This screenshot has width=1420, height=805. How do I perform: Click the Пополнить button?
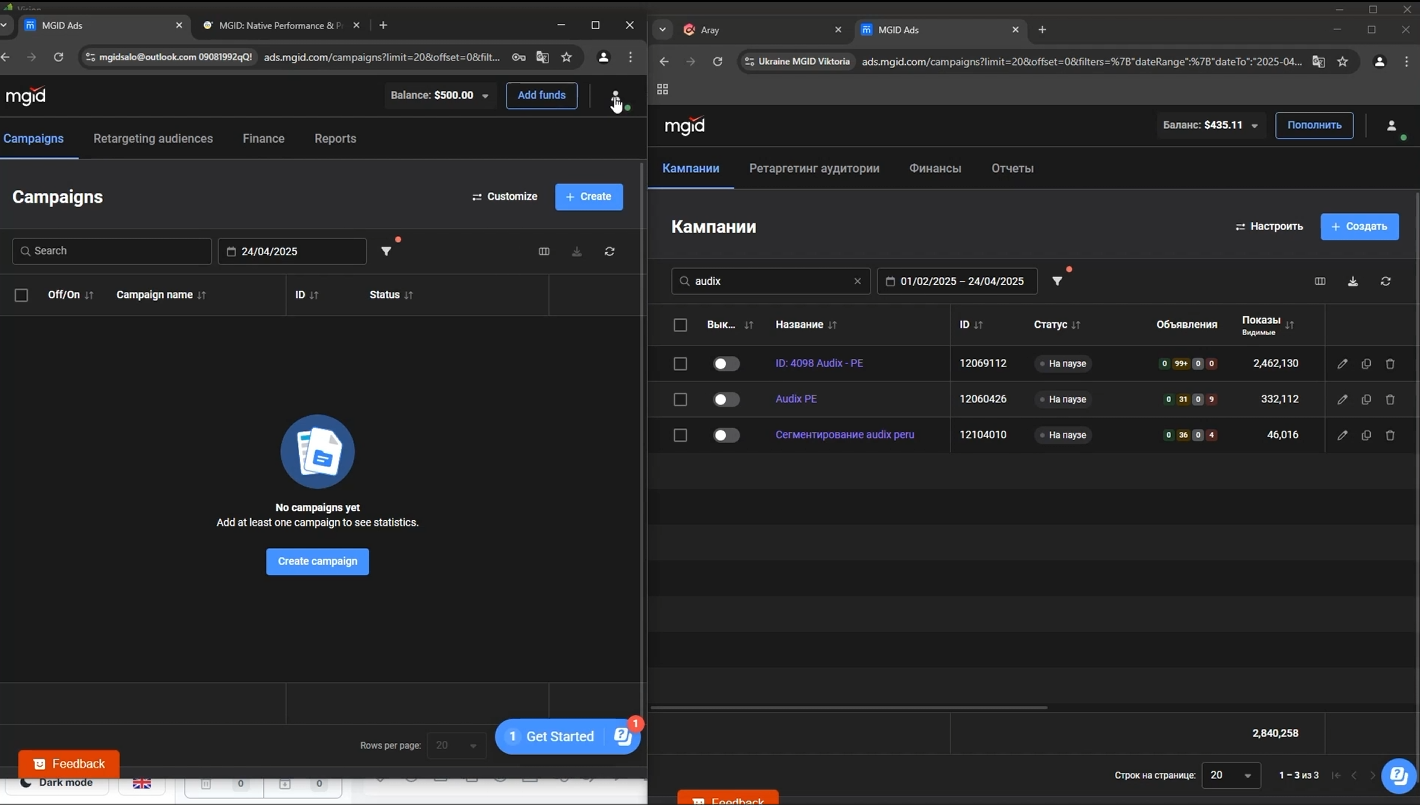tap(1314, 125)
